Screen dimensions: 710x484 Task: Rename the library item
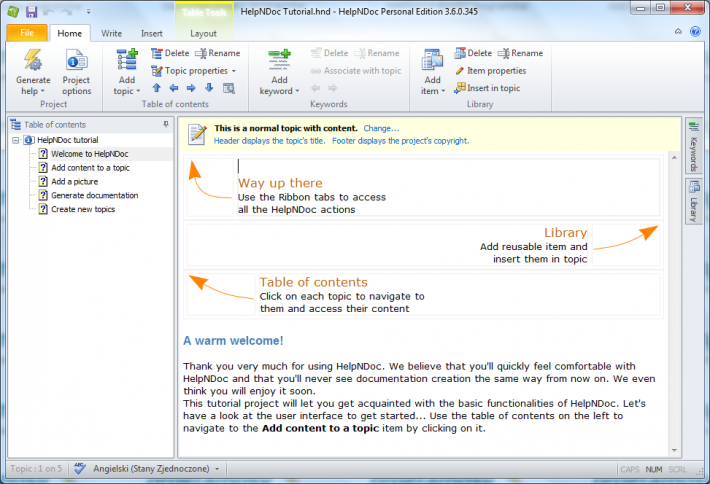coord(520,53)
